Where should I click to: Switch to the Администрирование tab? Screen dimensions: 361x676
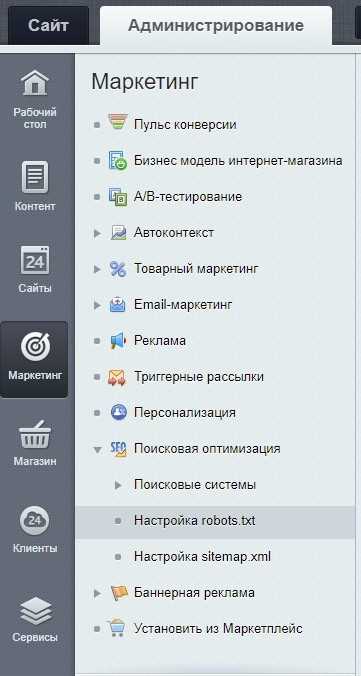[216, 25]
